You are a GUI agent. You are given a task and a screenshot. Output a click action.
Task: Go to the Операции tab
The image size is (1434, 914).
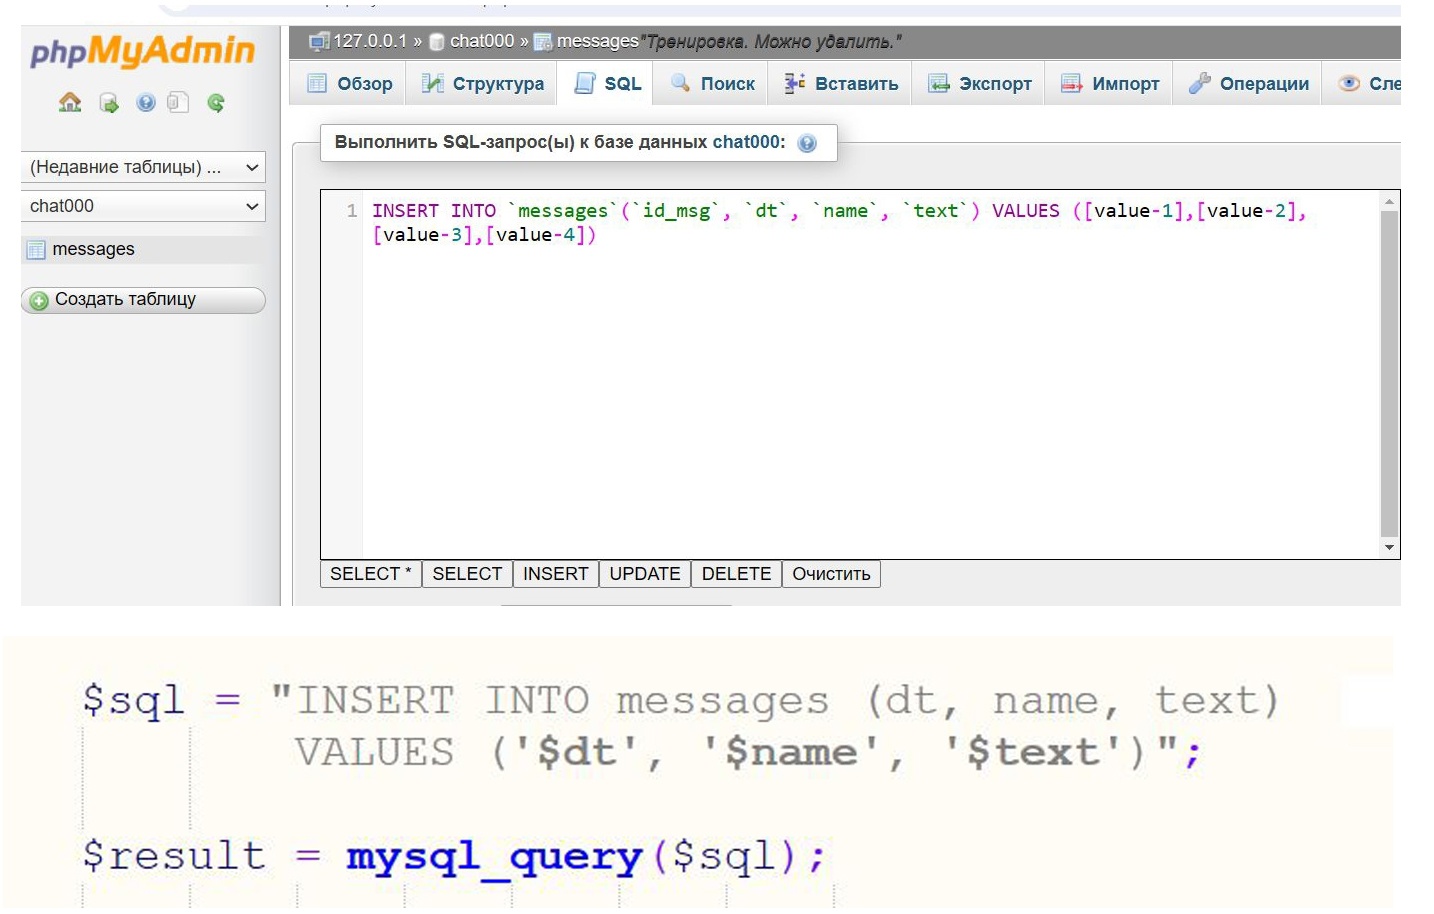[x=1249, y=83]
